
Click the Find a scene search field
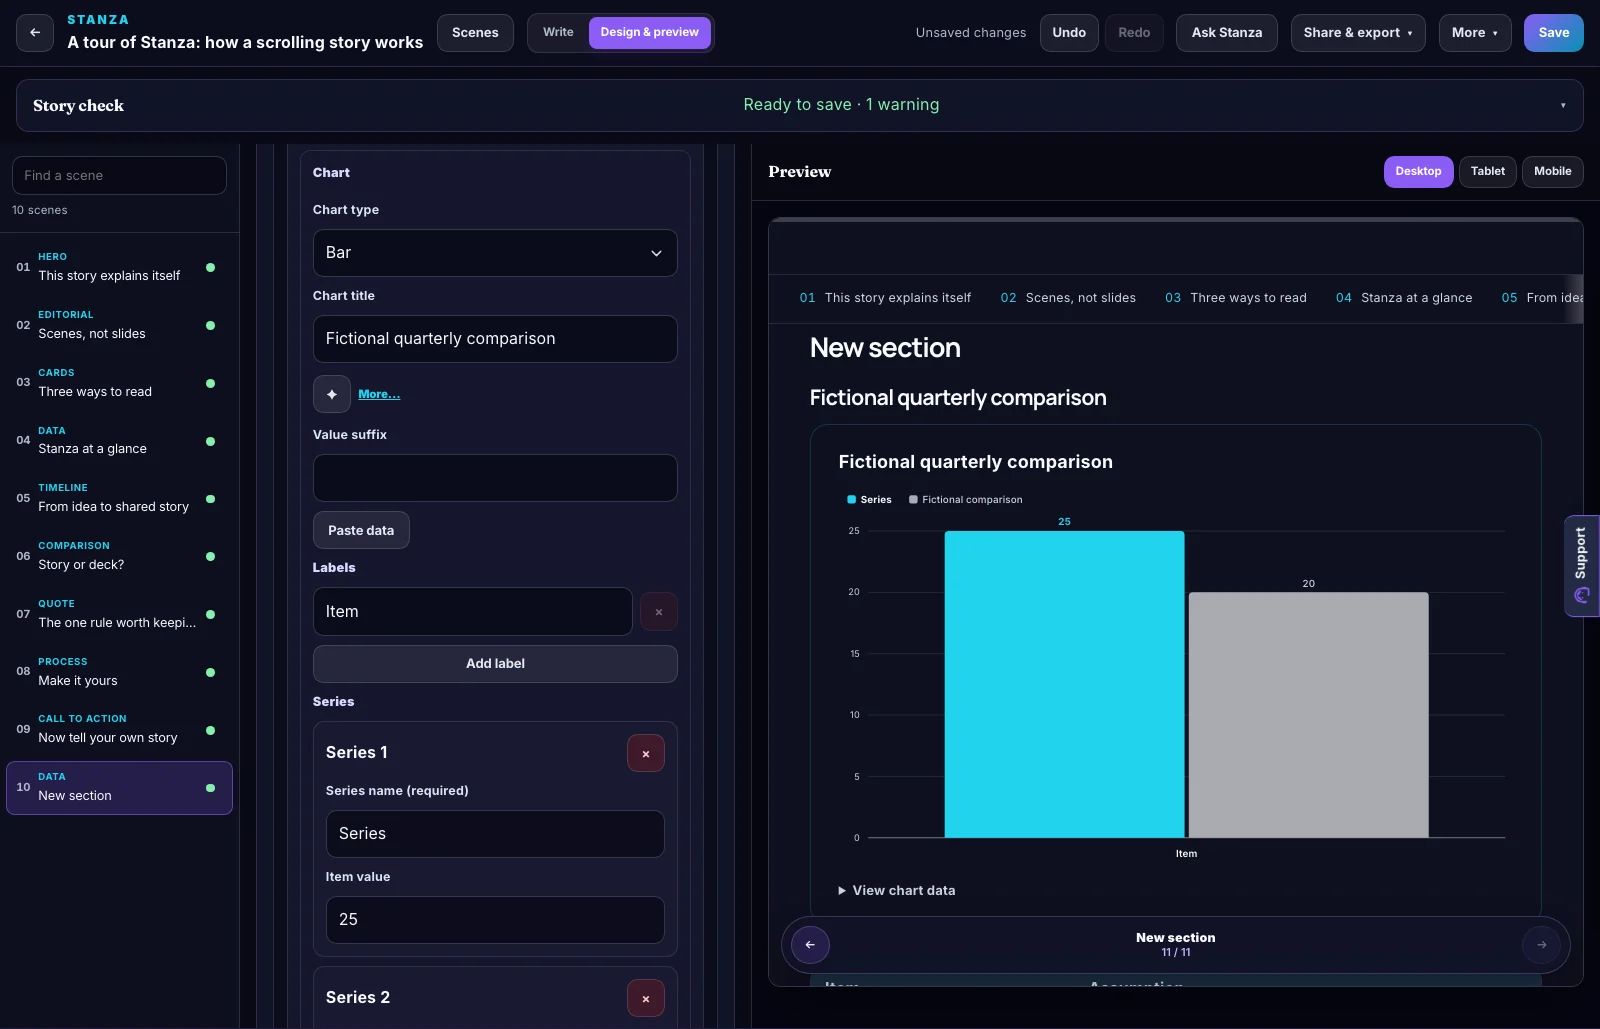119,176
